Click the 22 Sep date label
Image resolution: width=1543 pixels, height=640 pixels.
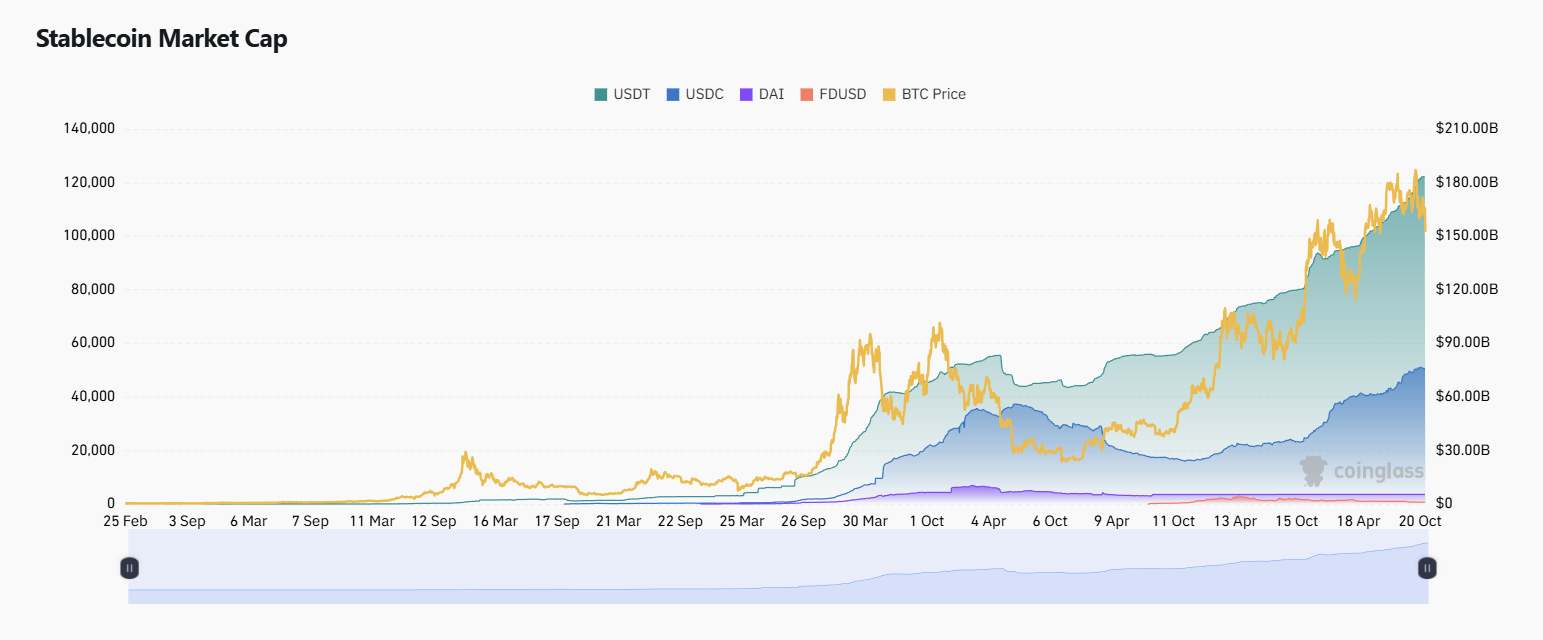[680, 521]
